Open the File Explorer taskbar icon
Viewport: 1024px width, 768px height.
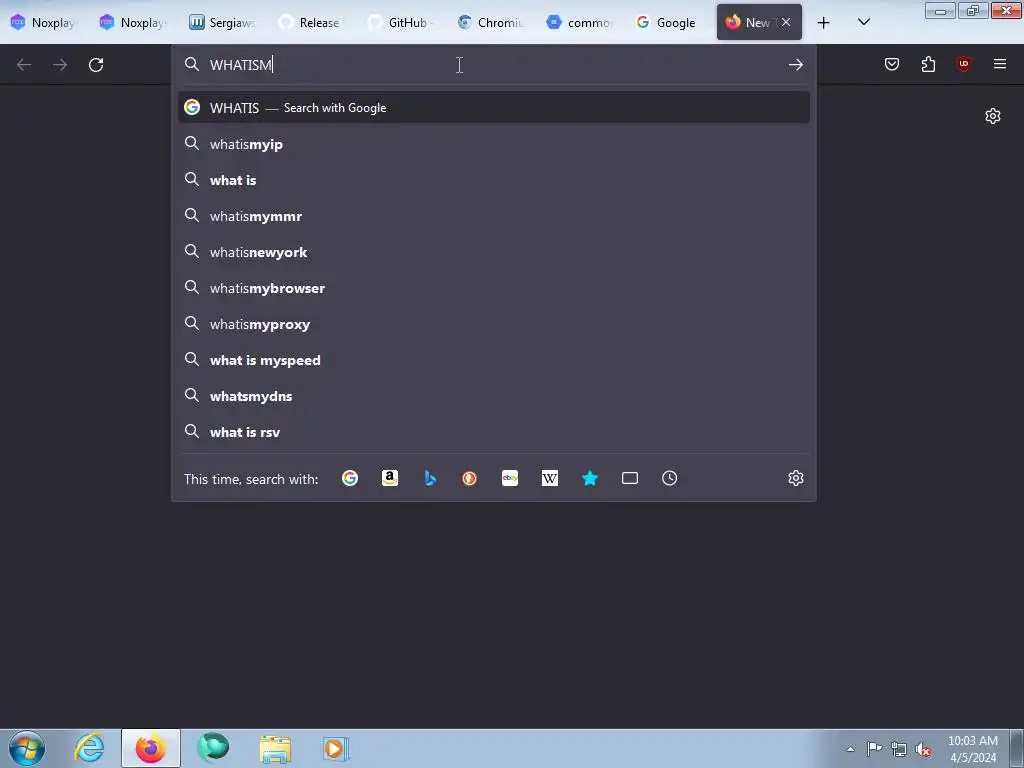[x=275, y=748]
